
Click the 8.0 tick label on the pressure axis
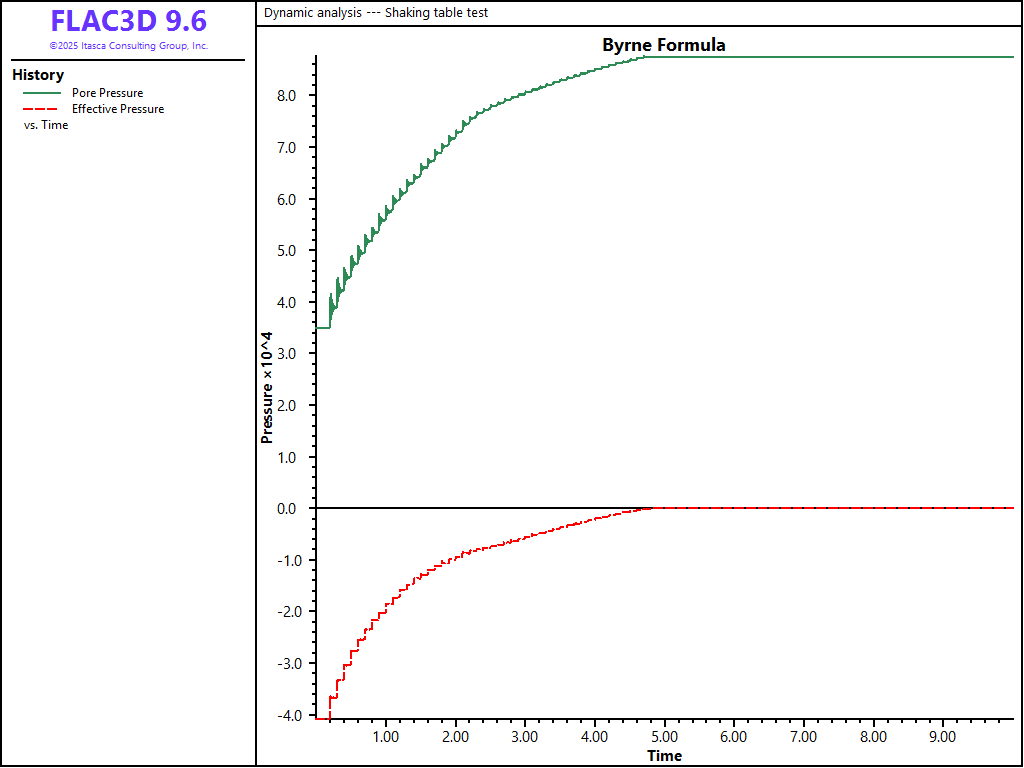click(x=286, y=96)
